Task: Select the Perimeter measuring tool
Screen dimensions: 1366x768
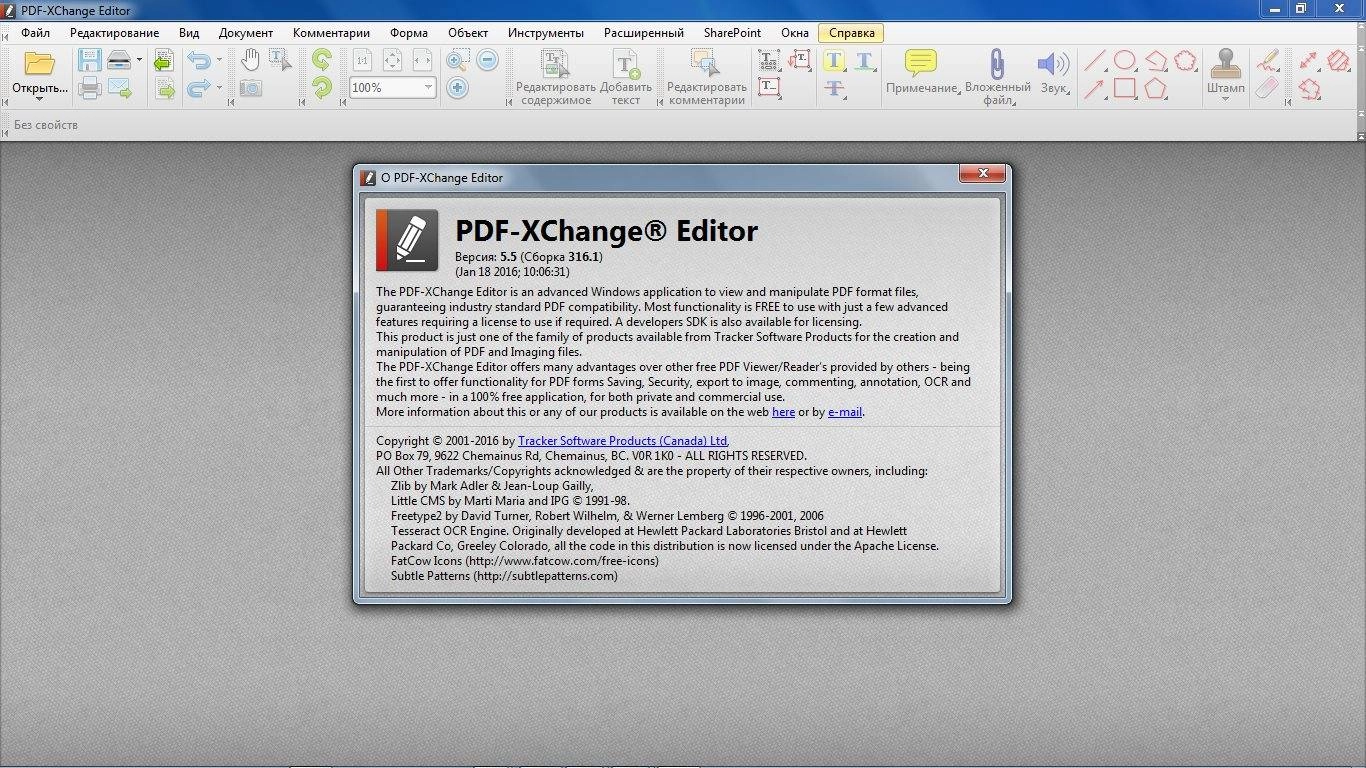Action: point(1309,89)
